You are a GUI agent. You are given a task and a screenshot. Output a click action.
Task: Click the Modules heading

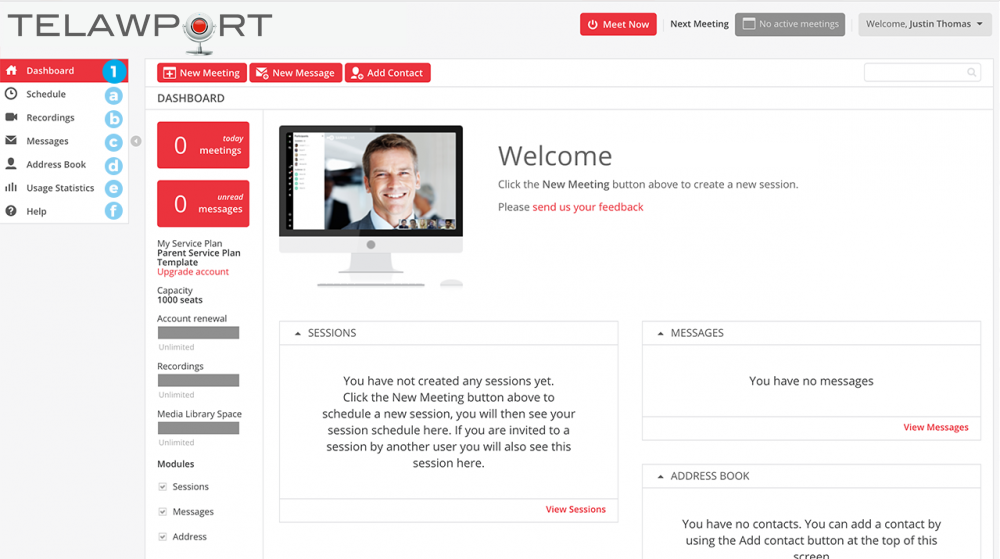(175, 464)
